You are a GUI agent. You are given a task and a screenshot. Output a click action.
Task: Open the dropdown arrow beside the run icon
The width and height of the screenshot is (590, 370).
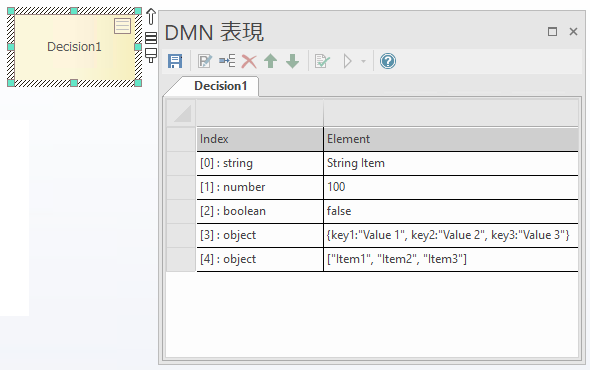click(363, 61)
